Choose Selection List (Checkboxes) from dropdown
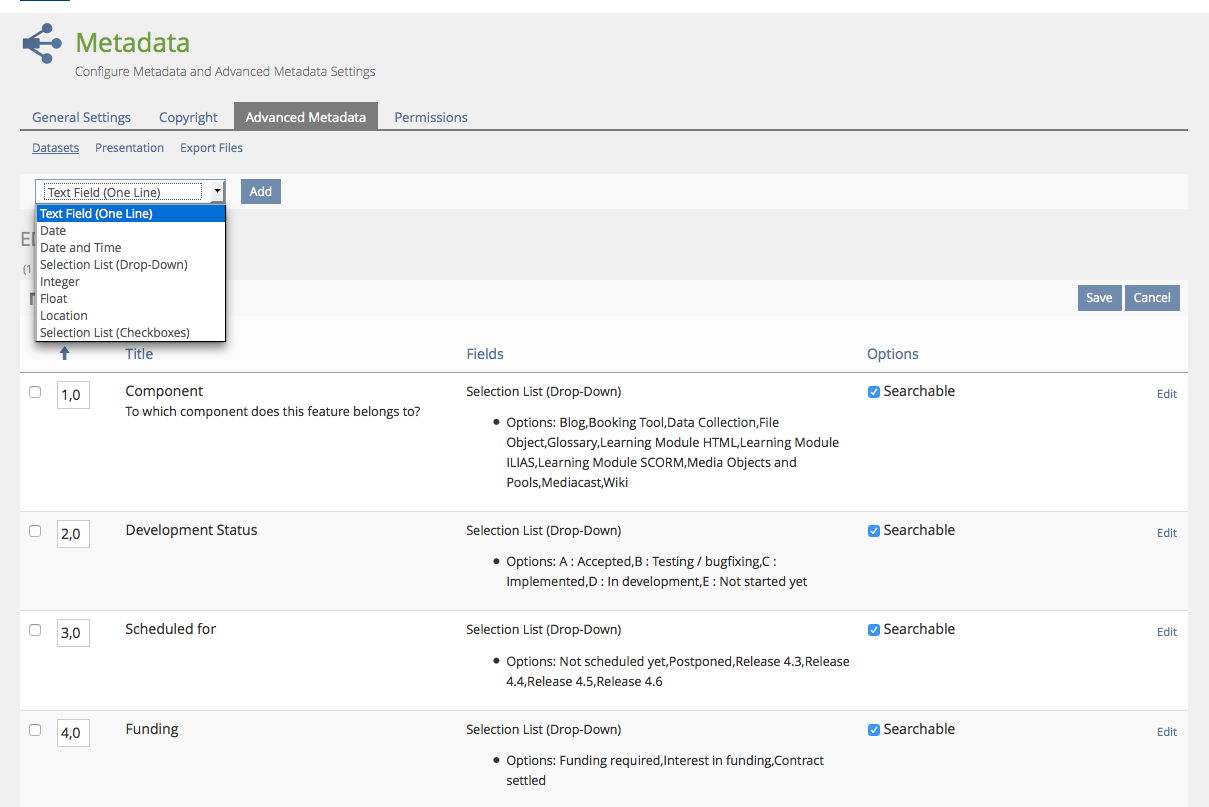The image size is (1209, 807). click(x=114, y=333)
